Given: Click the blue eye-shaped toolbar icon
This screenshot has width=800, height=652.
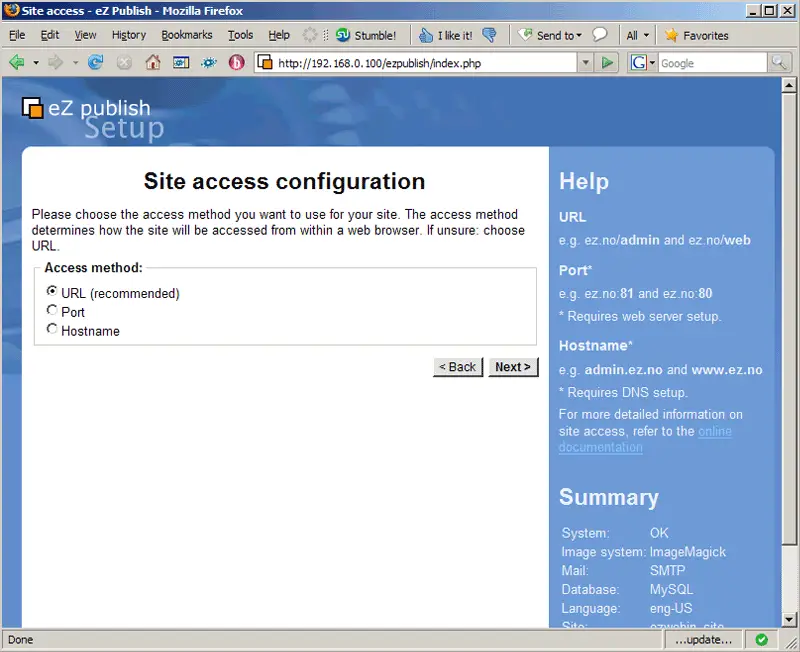Looking at the screenshot, I should point(209,63).
